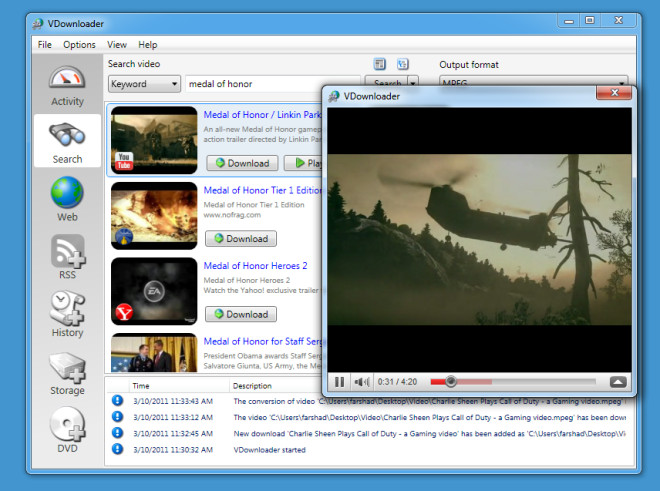Viewport: 660px width, 491px height.
Task: Click the Search button
Action: point(386,81)
